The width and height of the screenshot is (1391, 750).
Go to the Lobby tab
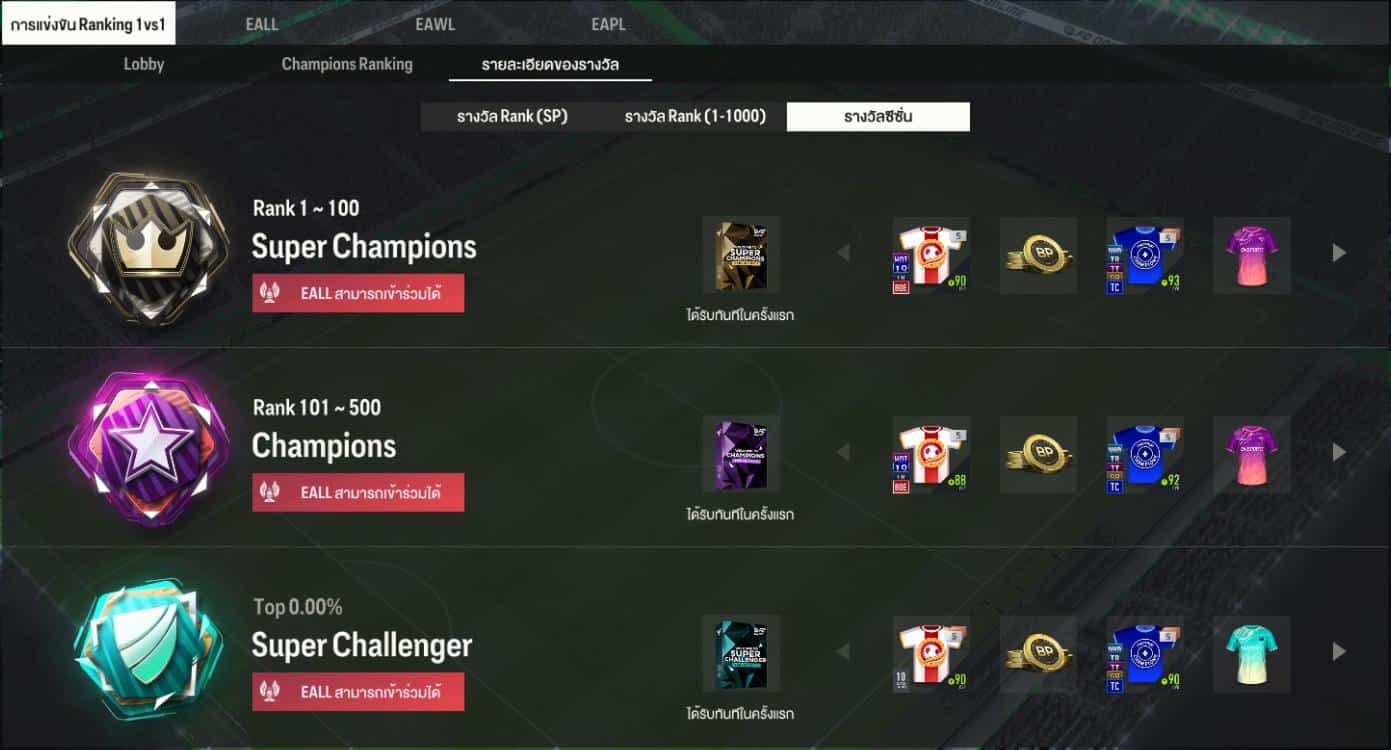click(144, 64)
